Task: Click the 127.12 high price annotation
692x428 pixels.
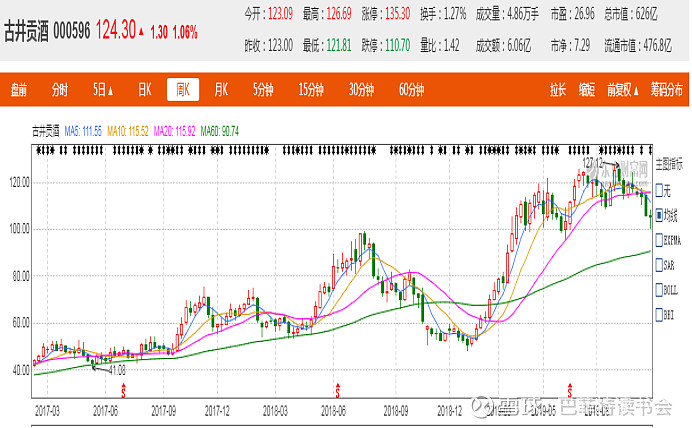Action: click(592, 163)
